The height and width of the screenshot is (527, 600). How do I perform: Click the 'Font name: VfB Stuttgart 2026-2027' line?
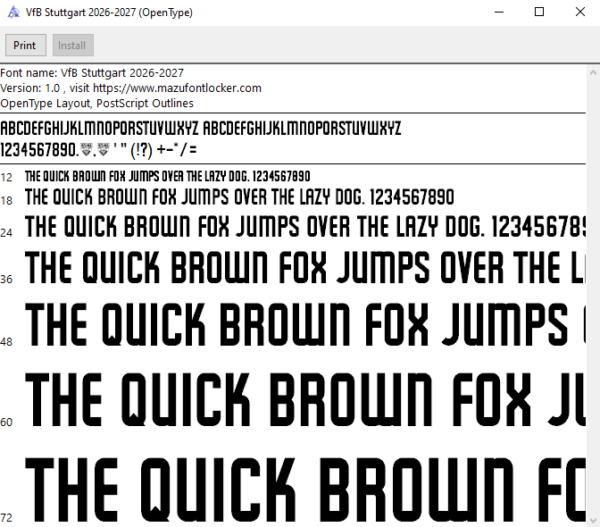tap(92, 73)
